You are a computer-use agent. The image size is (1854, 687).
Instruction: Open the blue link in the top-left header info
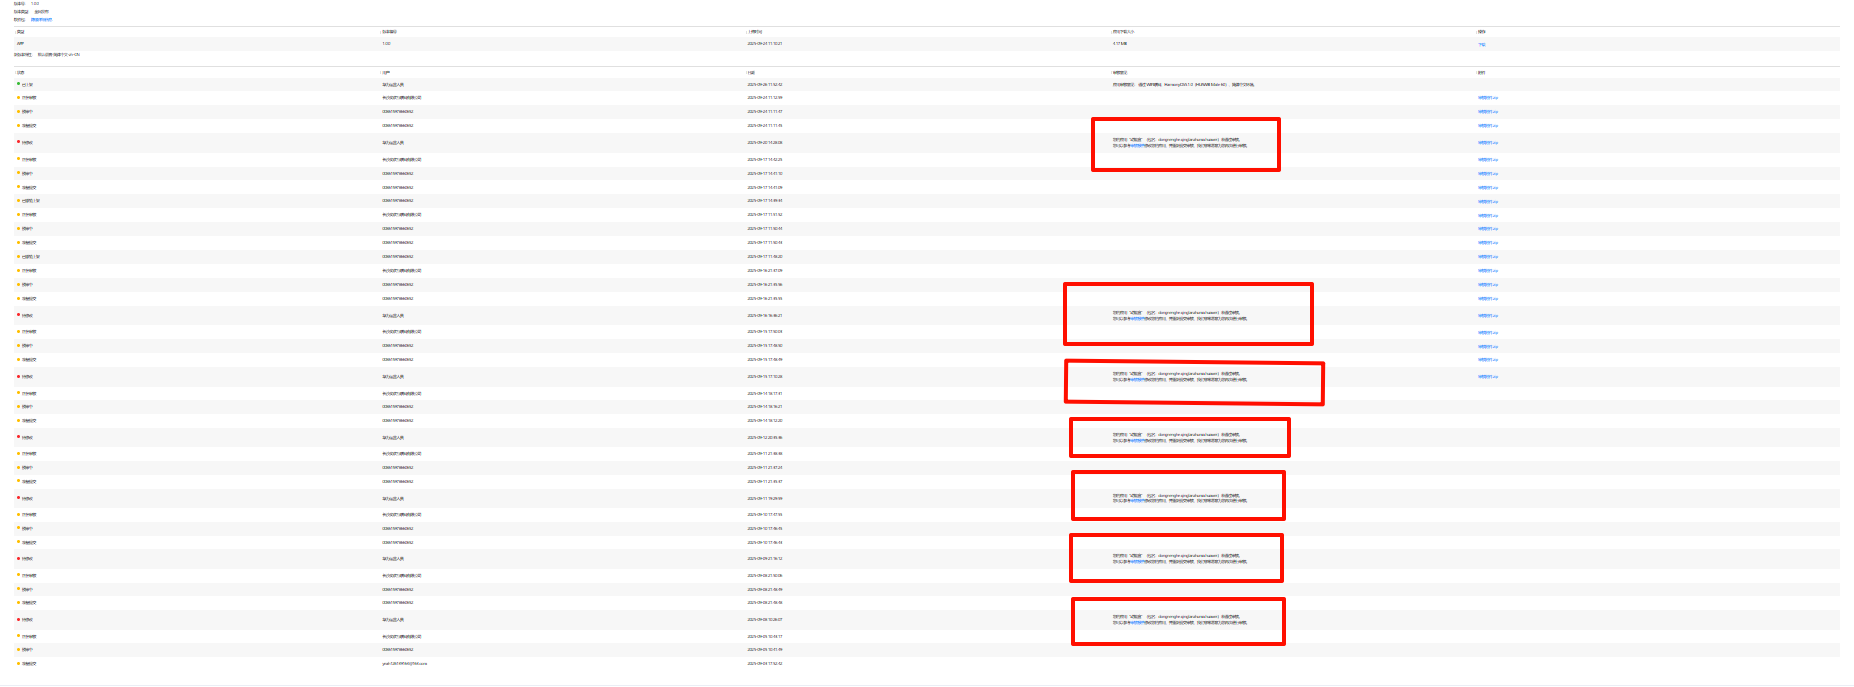coord(41,19)
